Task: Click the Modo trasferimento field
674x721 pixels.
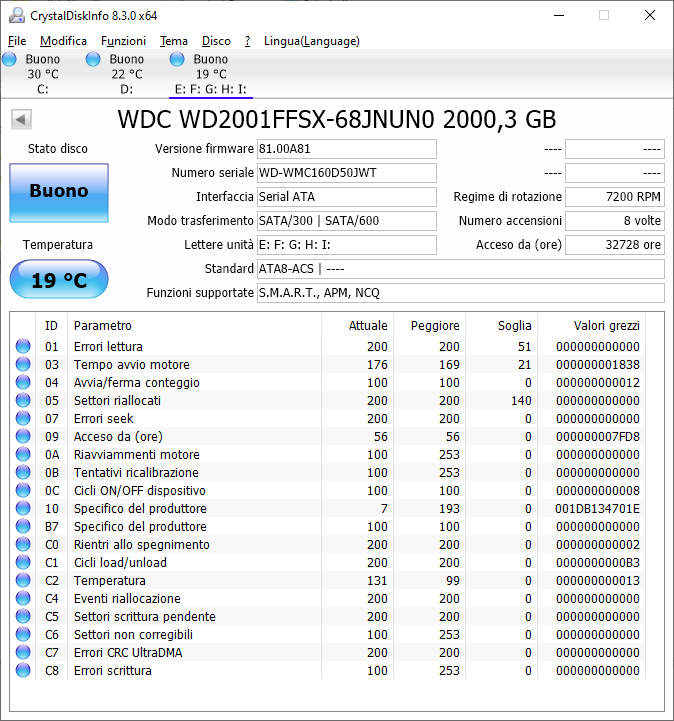Action: coord(347,221)
